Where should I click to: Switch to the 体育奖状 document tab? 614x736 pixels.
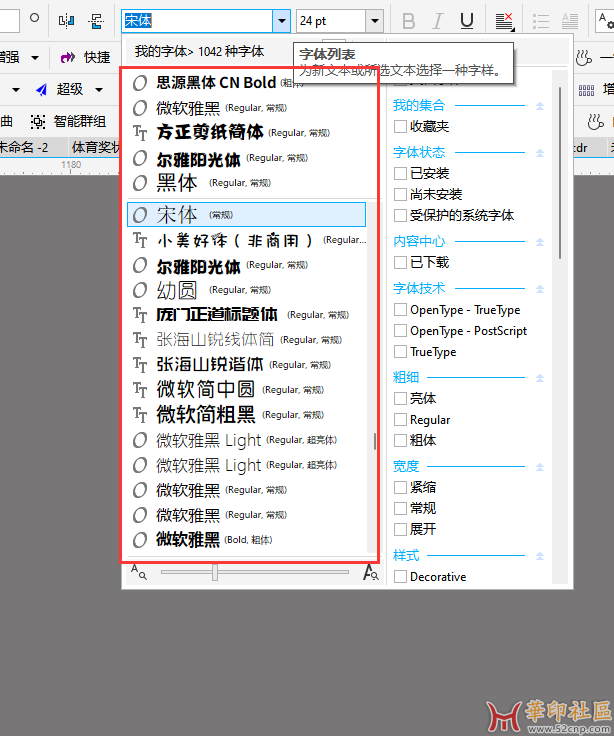coord(96,147)
